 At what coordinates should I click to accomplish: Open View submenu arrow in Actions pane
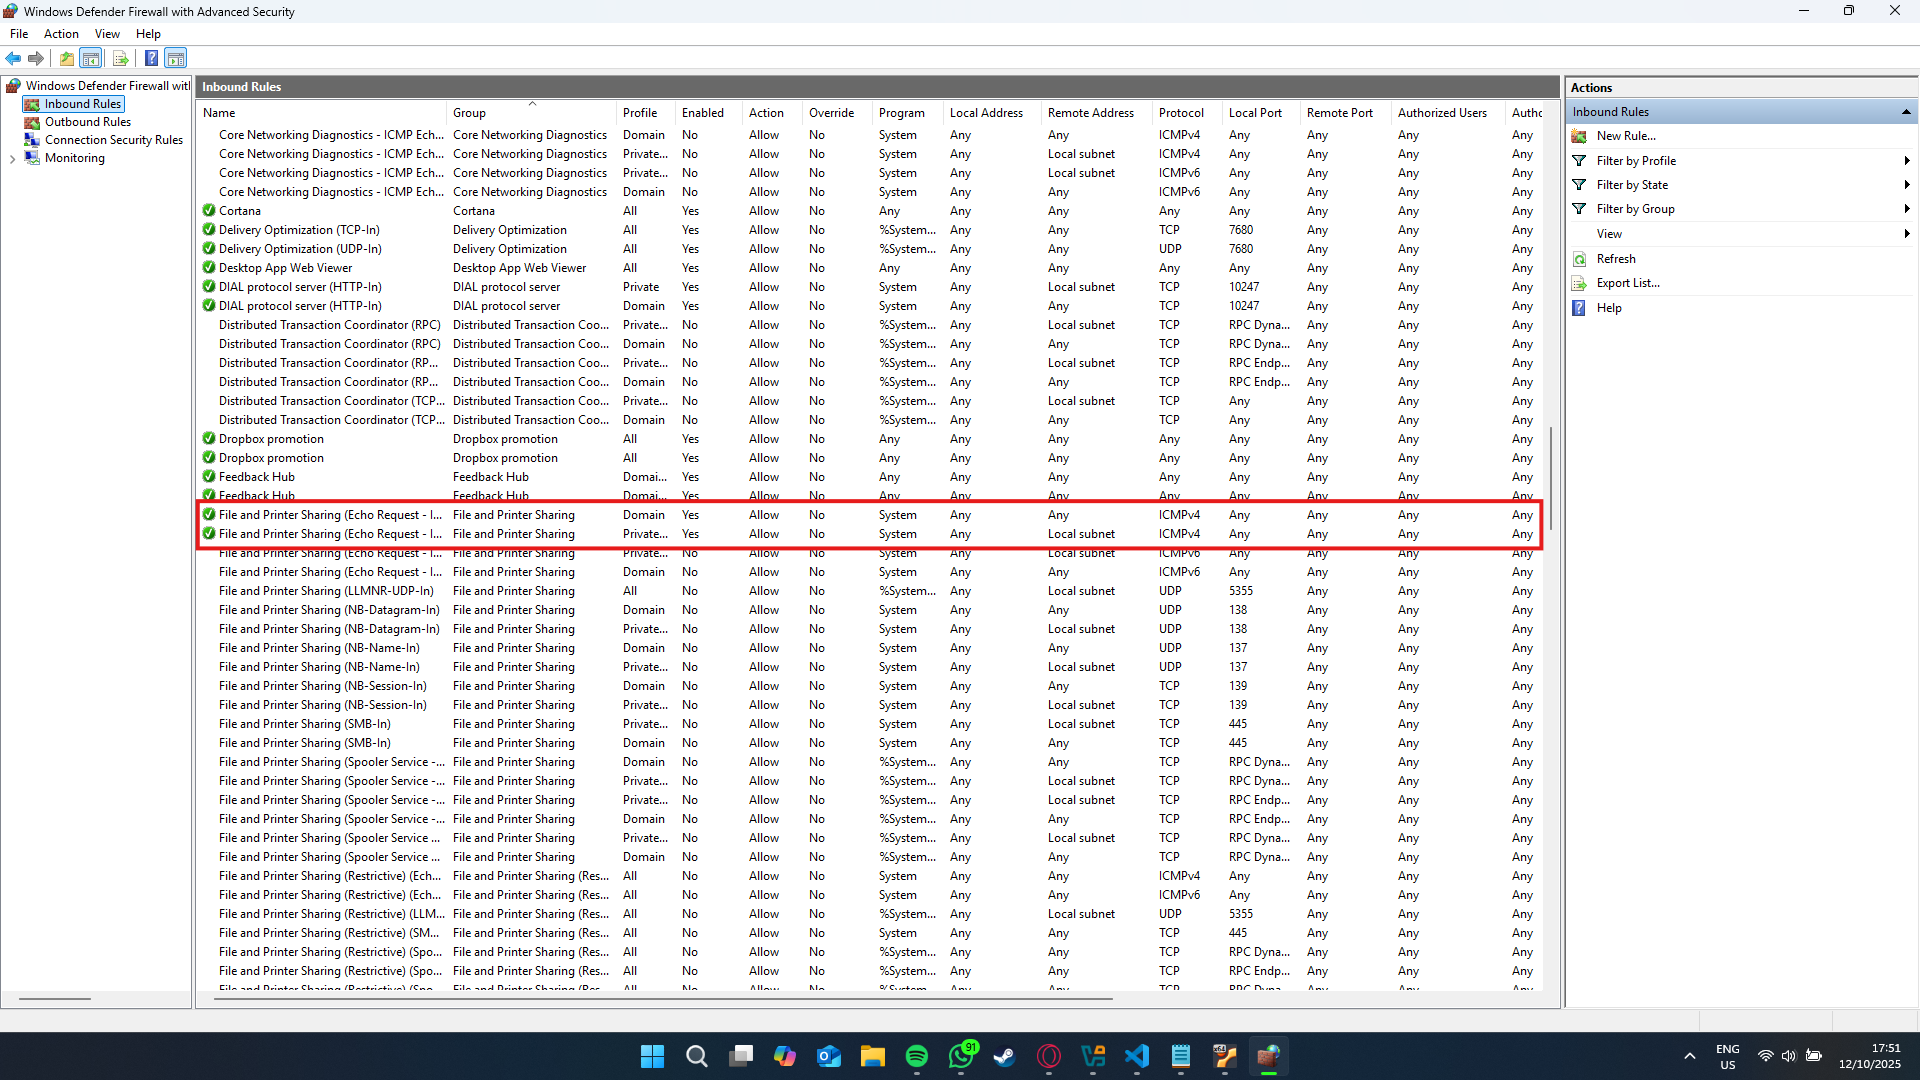click(x=1907, y=234)
